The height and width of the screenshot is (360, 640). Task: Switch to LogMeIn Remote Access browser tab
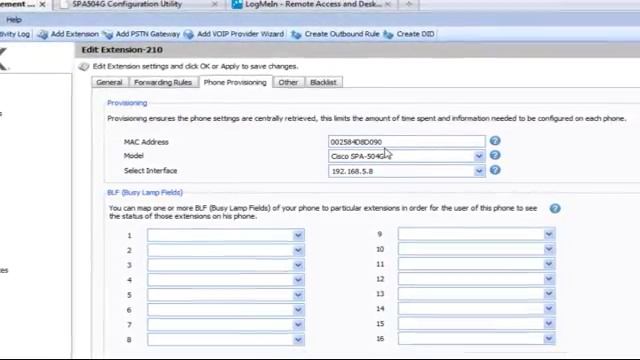click(x=313, y=4)
